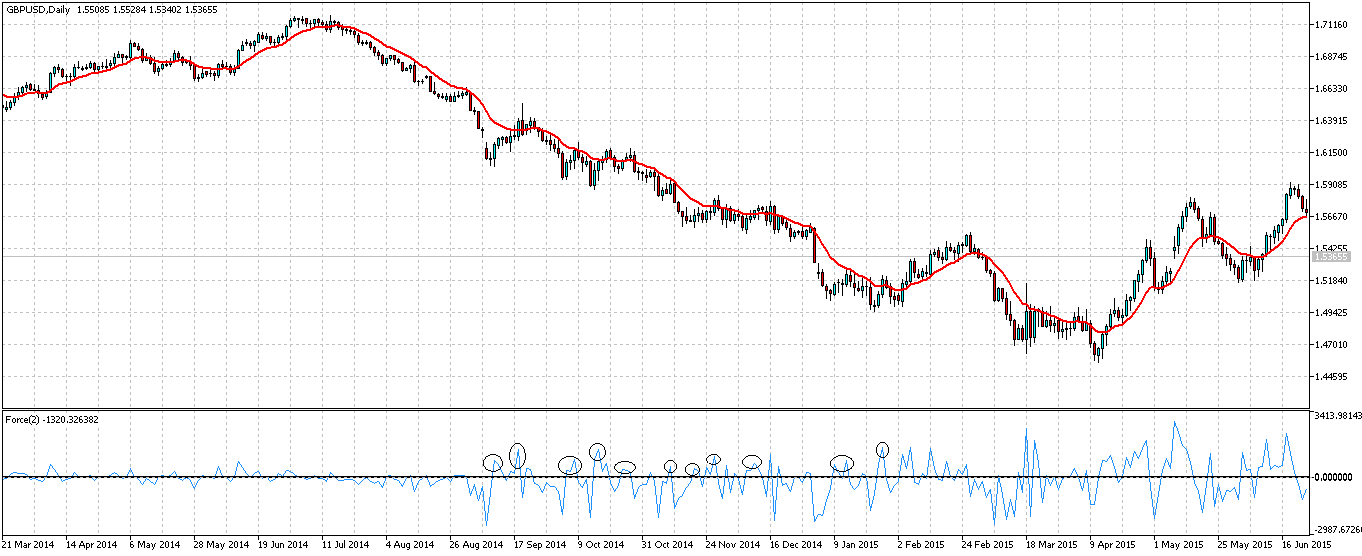Click the 31 Oct 2014 date label
The height and width of the screenshot is (556, 1362).
point(667,545)
